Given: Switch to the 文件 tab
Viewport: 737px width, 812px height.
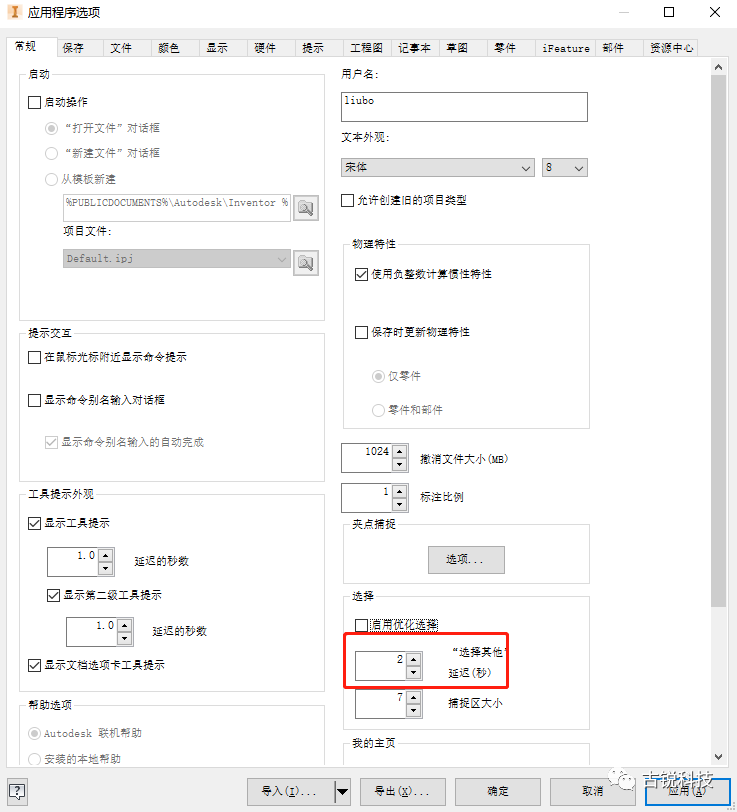Looking at the screenshot, I should coord(127,48).
